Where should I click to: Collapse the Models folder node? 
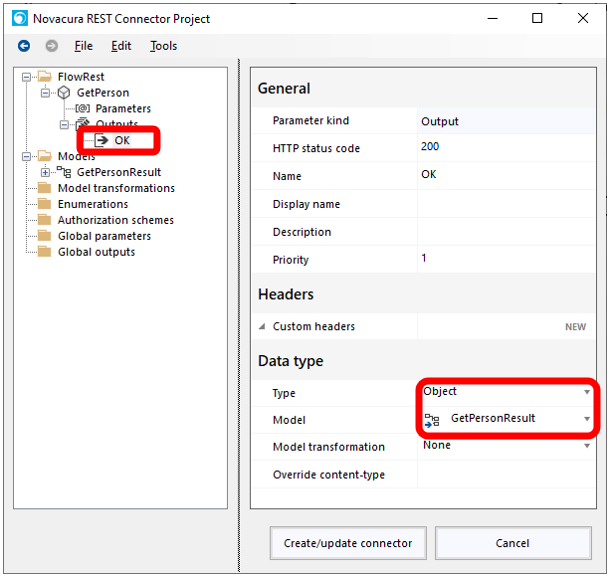[x=26, y=156]
